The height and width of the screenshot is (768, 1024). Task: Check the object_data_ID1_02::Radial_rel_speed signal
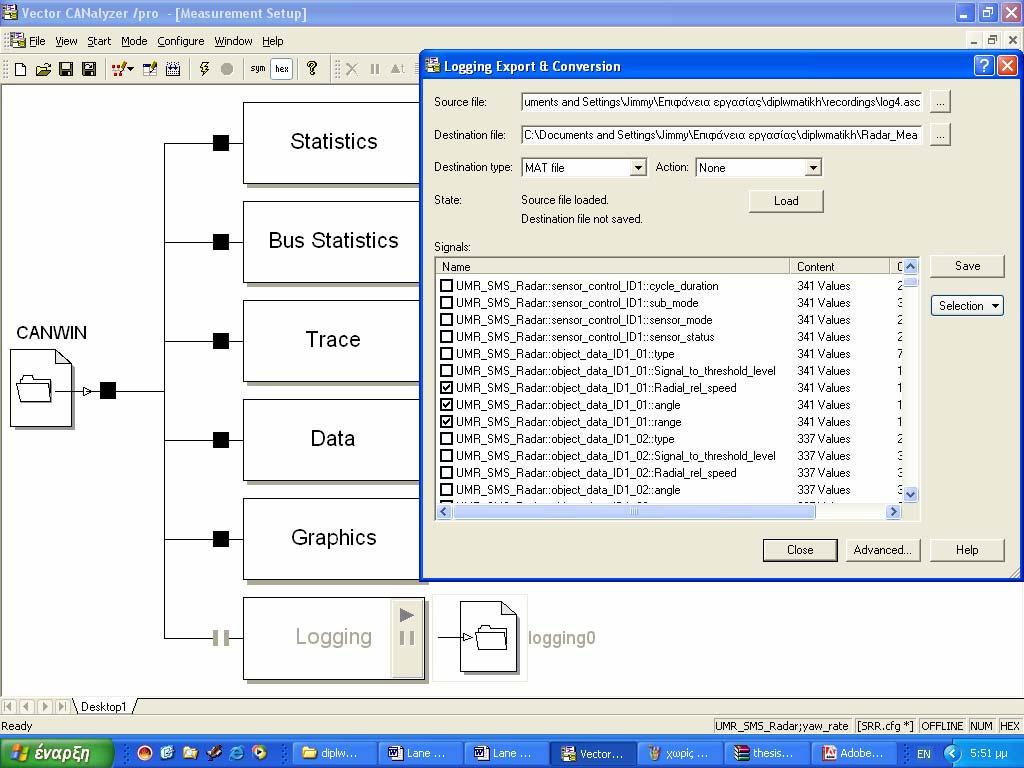(x=447, y=473)
